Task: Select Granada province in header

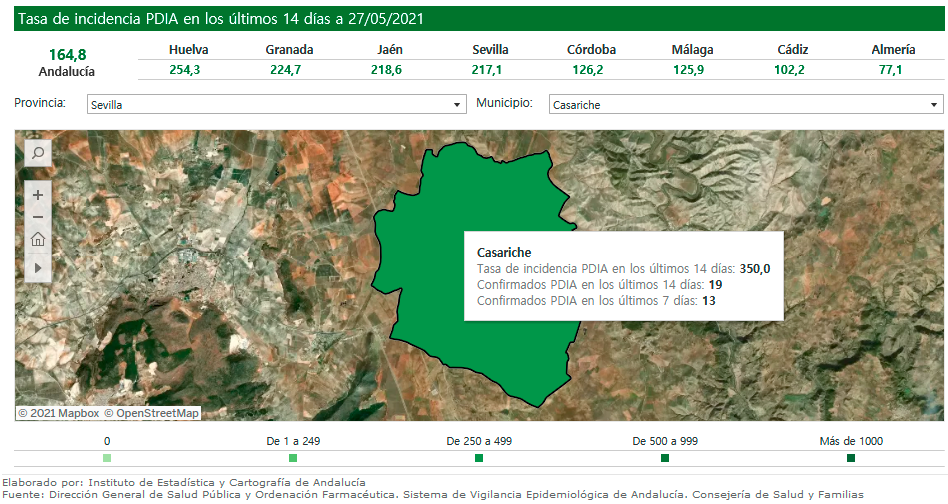Action: (x=289, y=50)
